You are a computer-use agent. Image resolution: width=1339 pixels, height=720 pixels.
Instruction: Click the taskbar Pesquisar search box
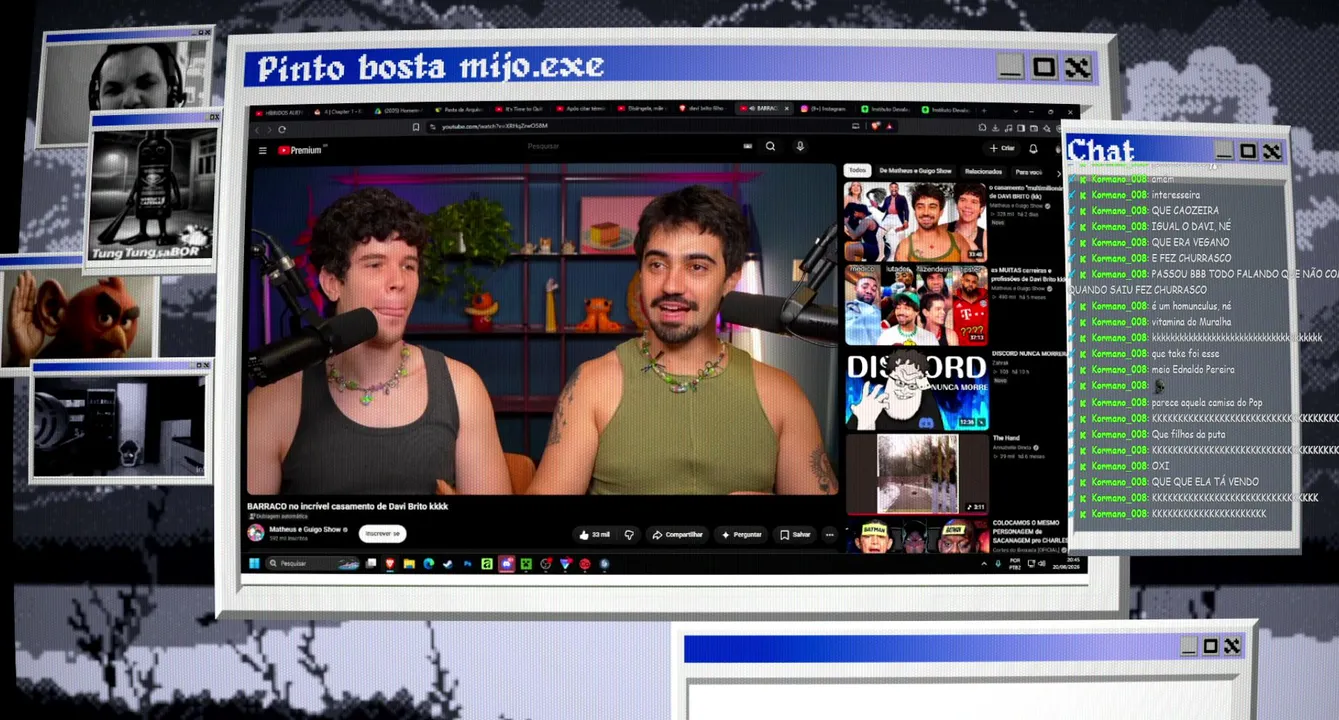point(314,564)
